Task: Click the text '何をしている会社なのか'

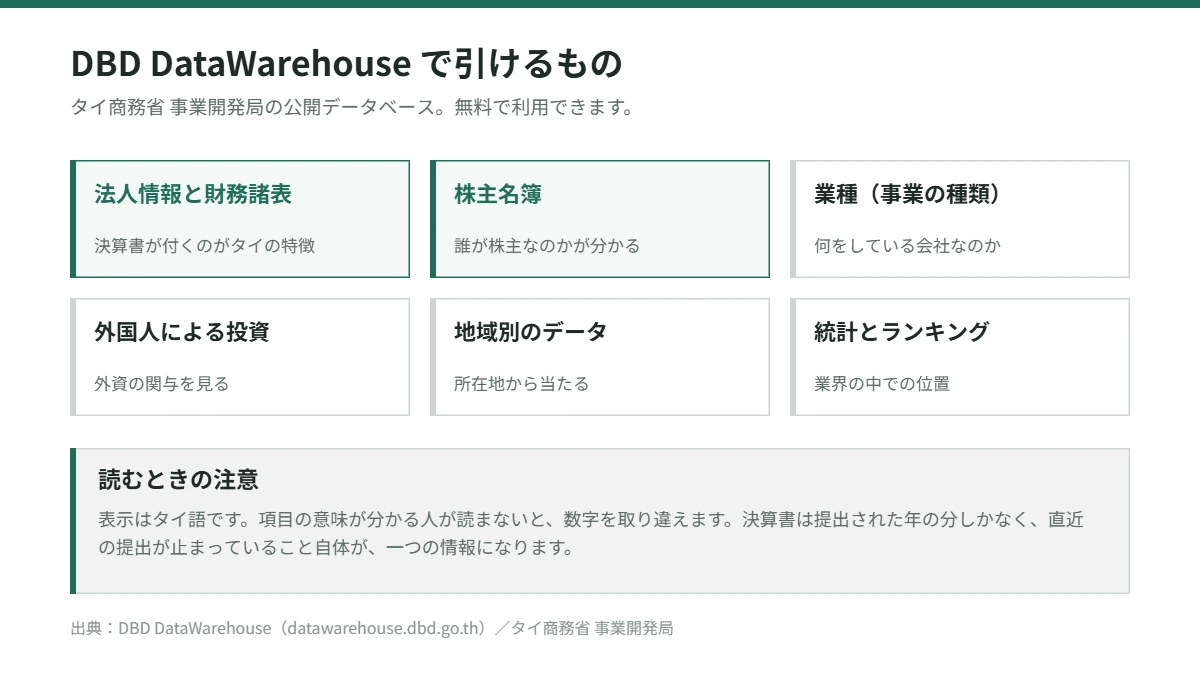Action: coord(907,245)
